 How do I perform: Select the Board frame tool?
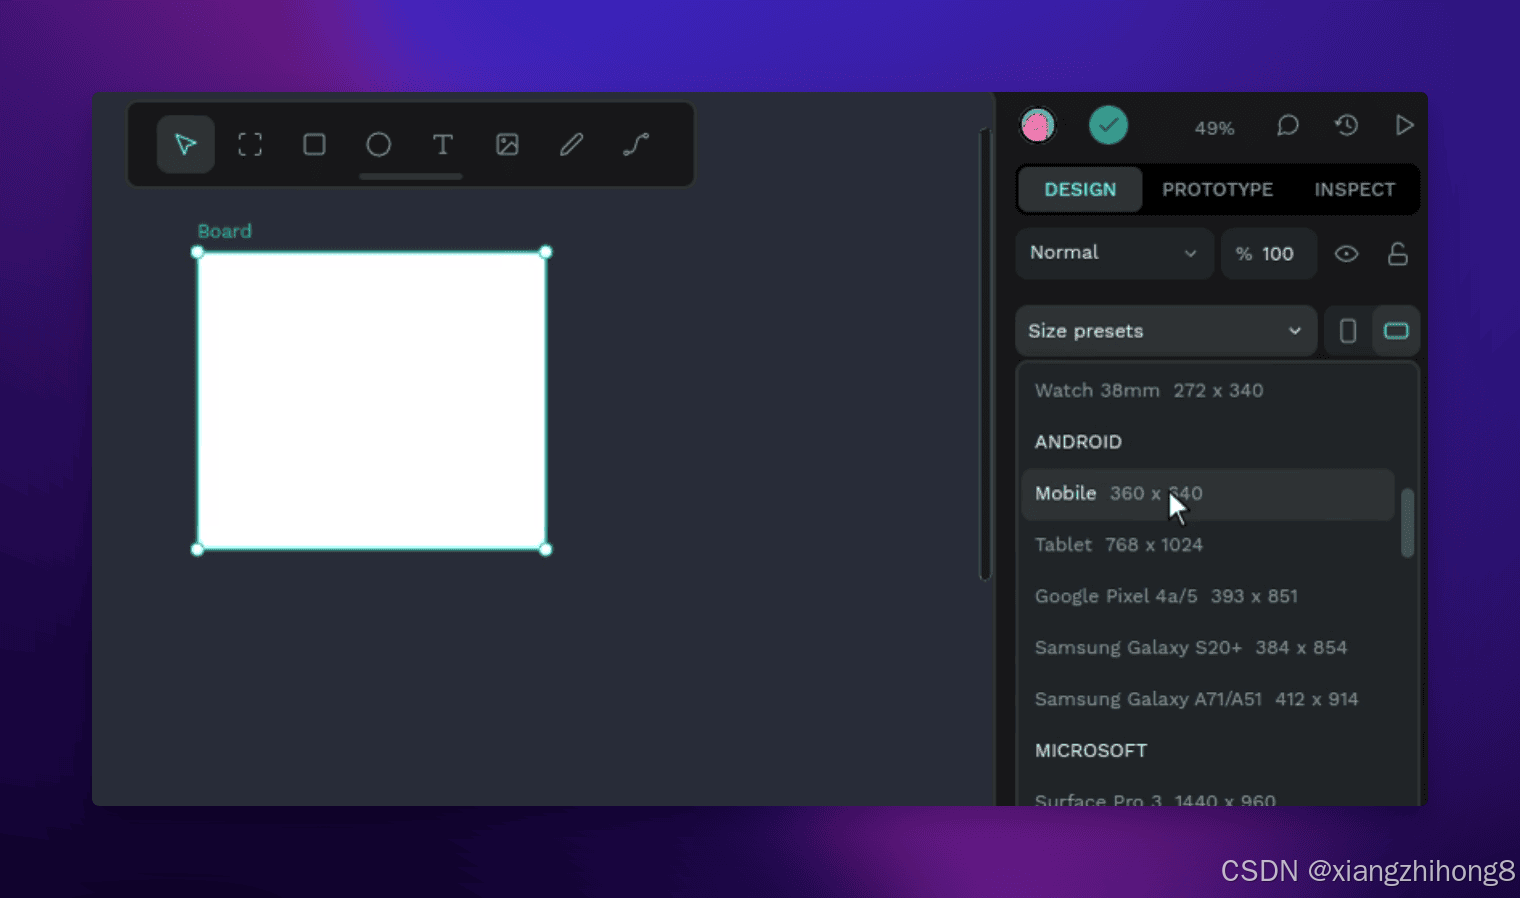pyautogui.click(x=250, y=145)
